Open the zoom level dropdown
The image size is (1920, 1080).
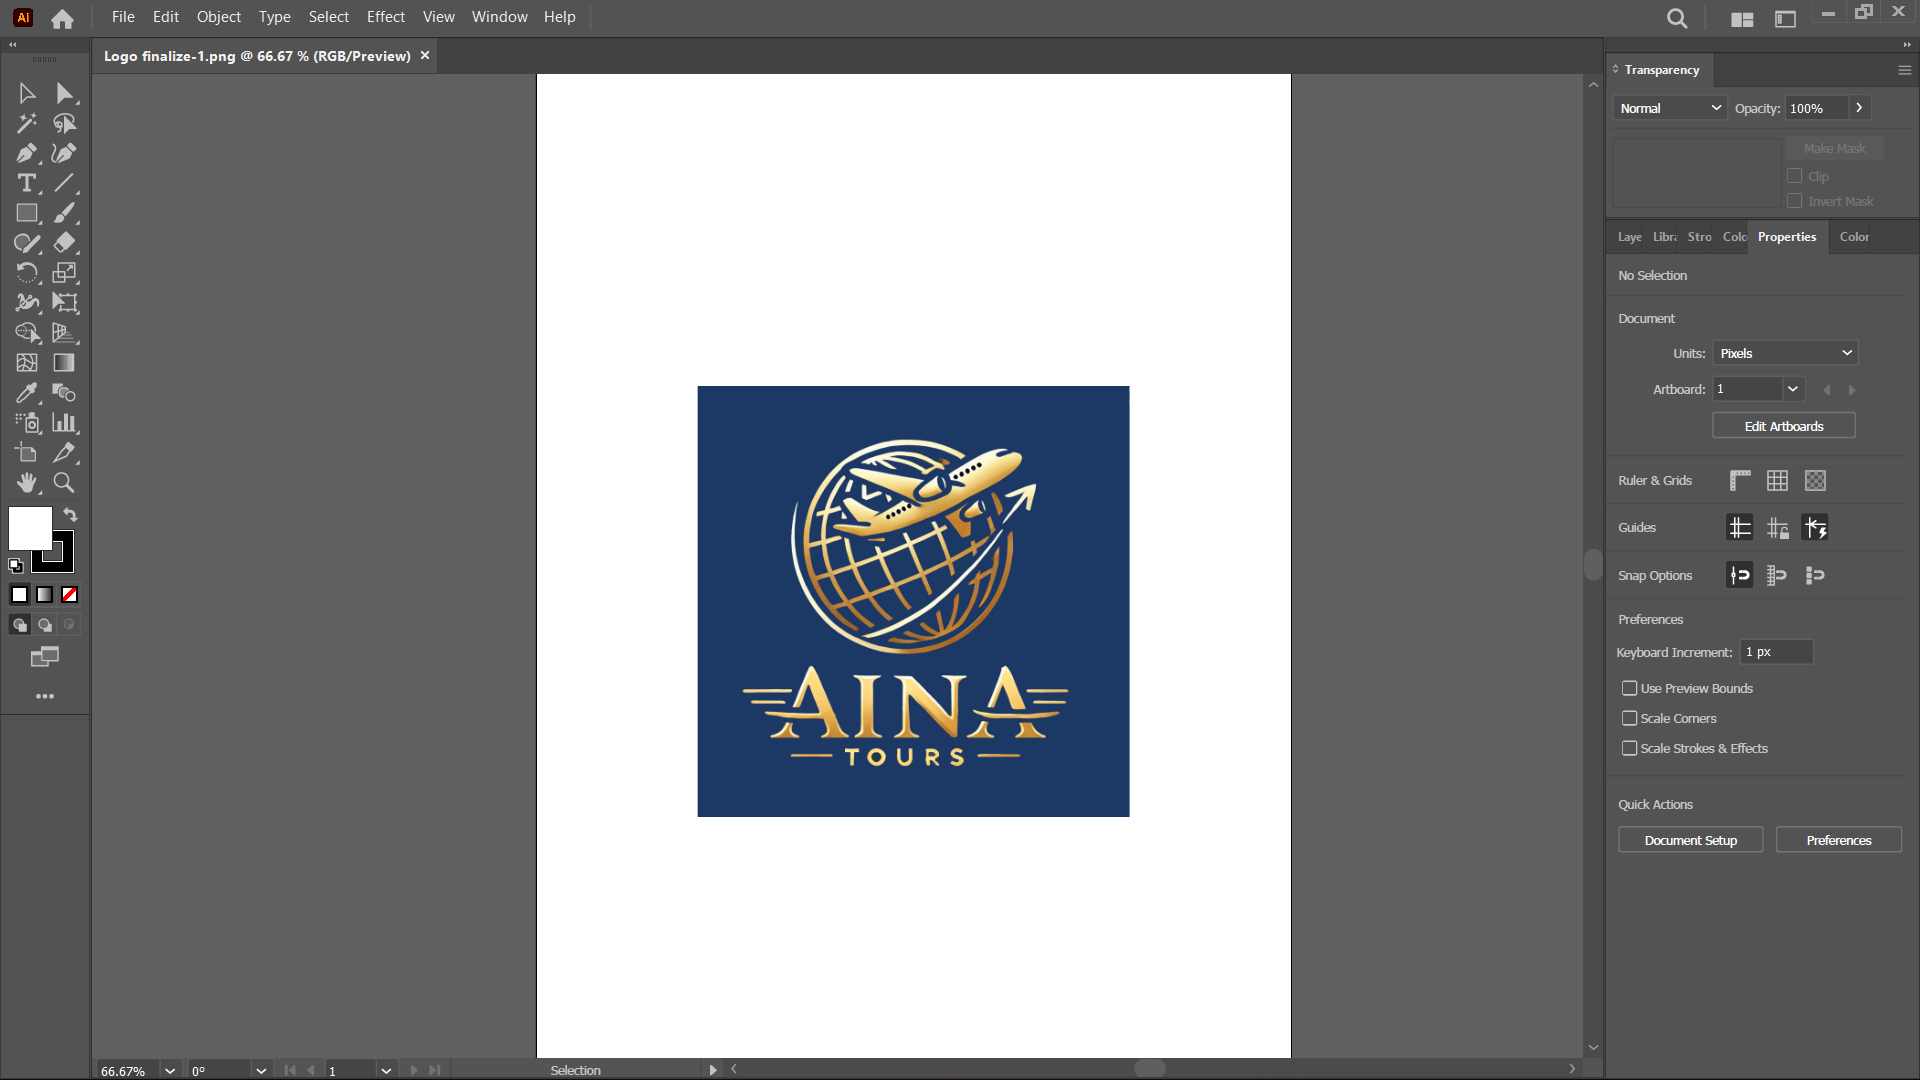click(x=170, y=1070)
